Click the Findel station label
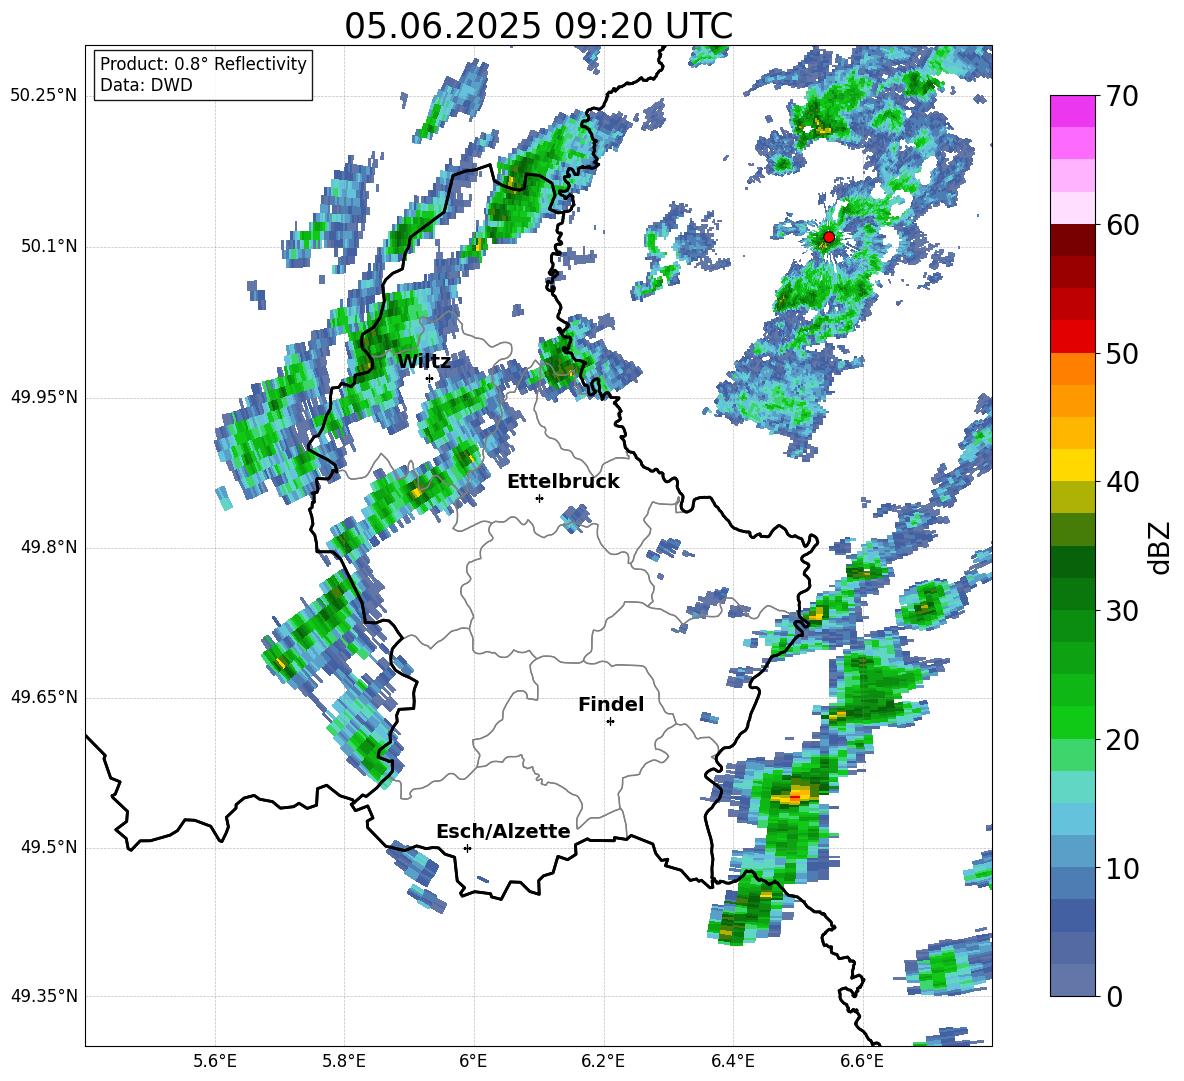Viewport: 1184px width, 1081px height. (x=611, y=704)
